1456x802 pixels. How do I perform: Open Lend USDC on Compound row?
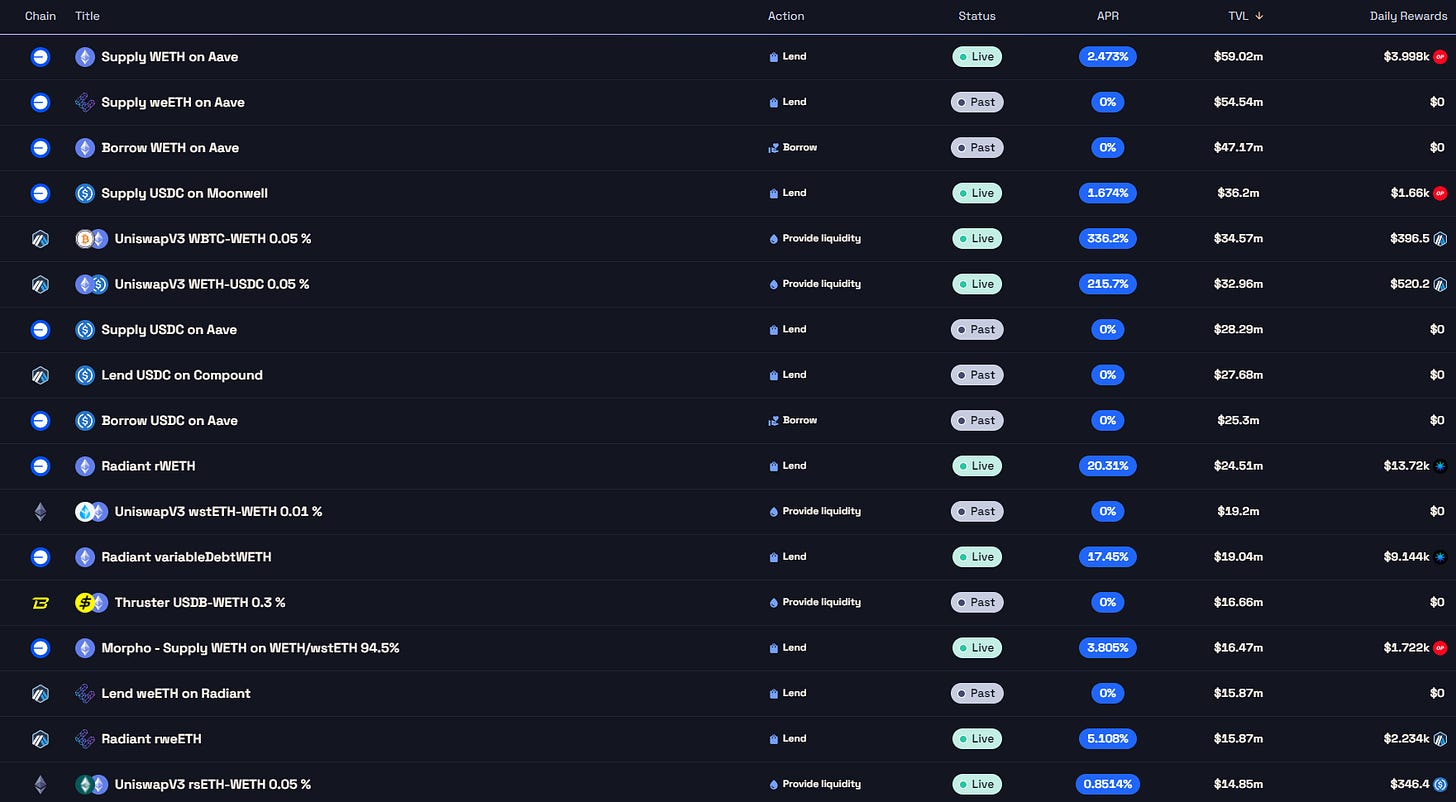click(728, 375)
